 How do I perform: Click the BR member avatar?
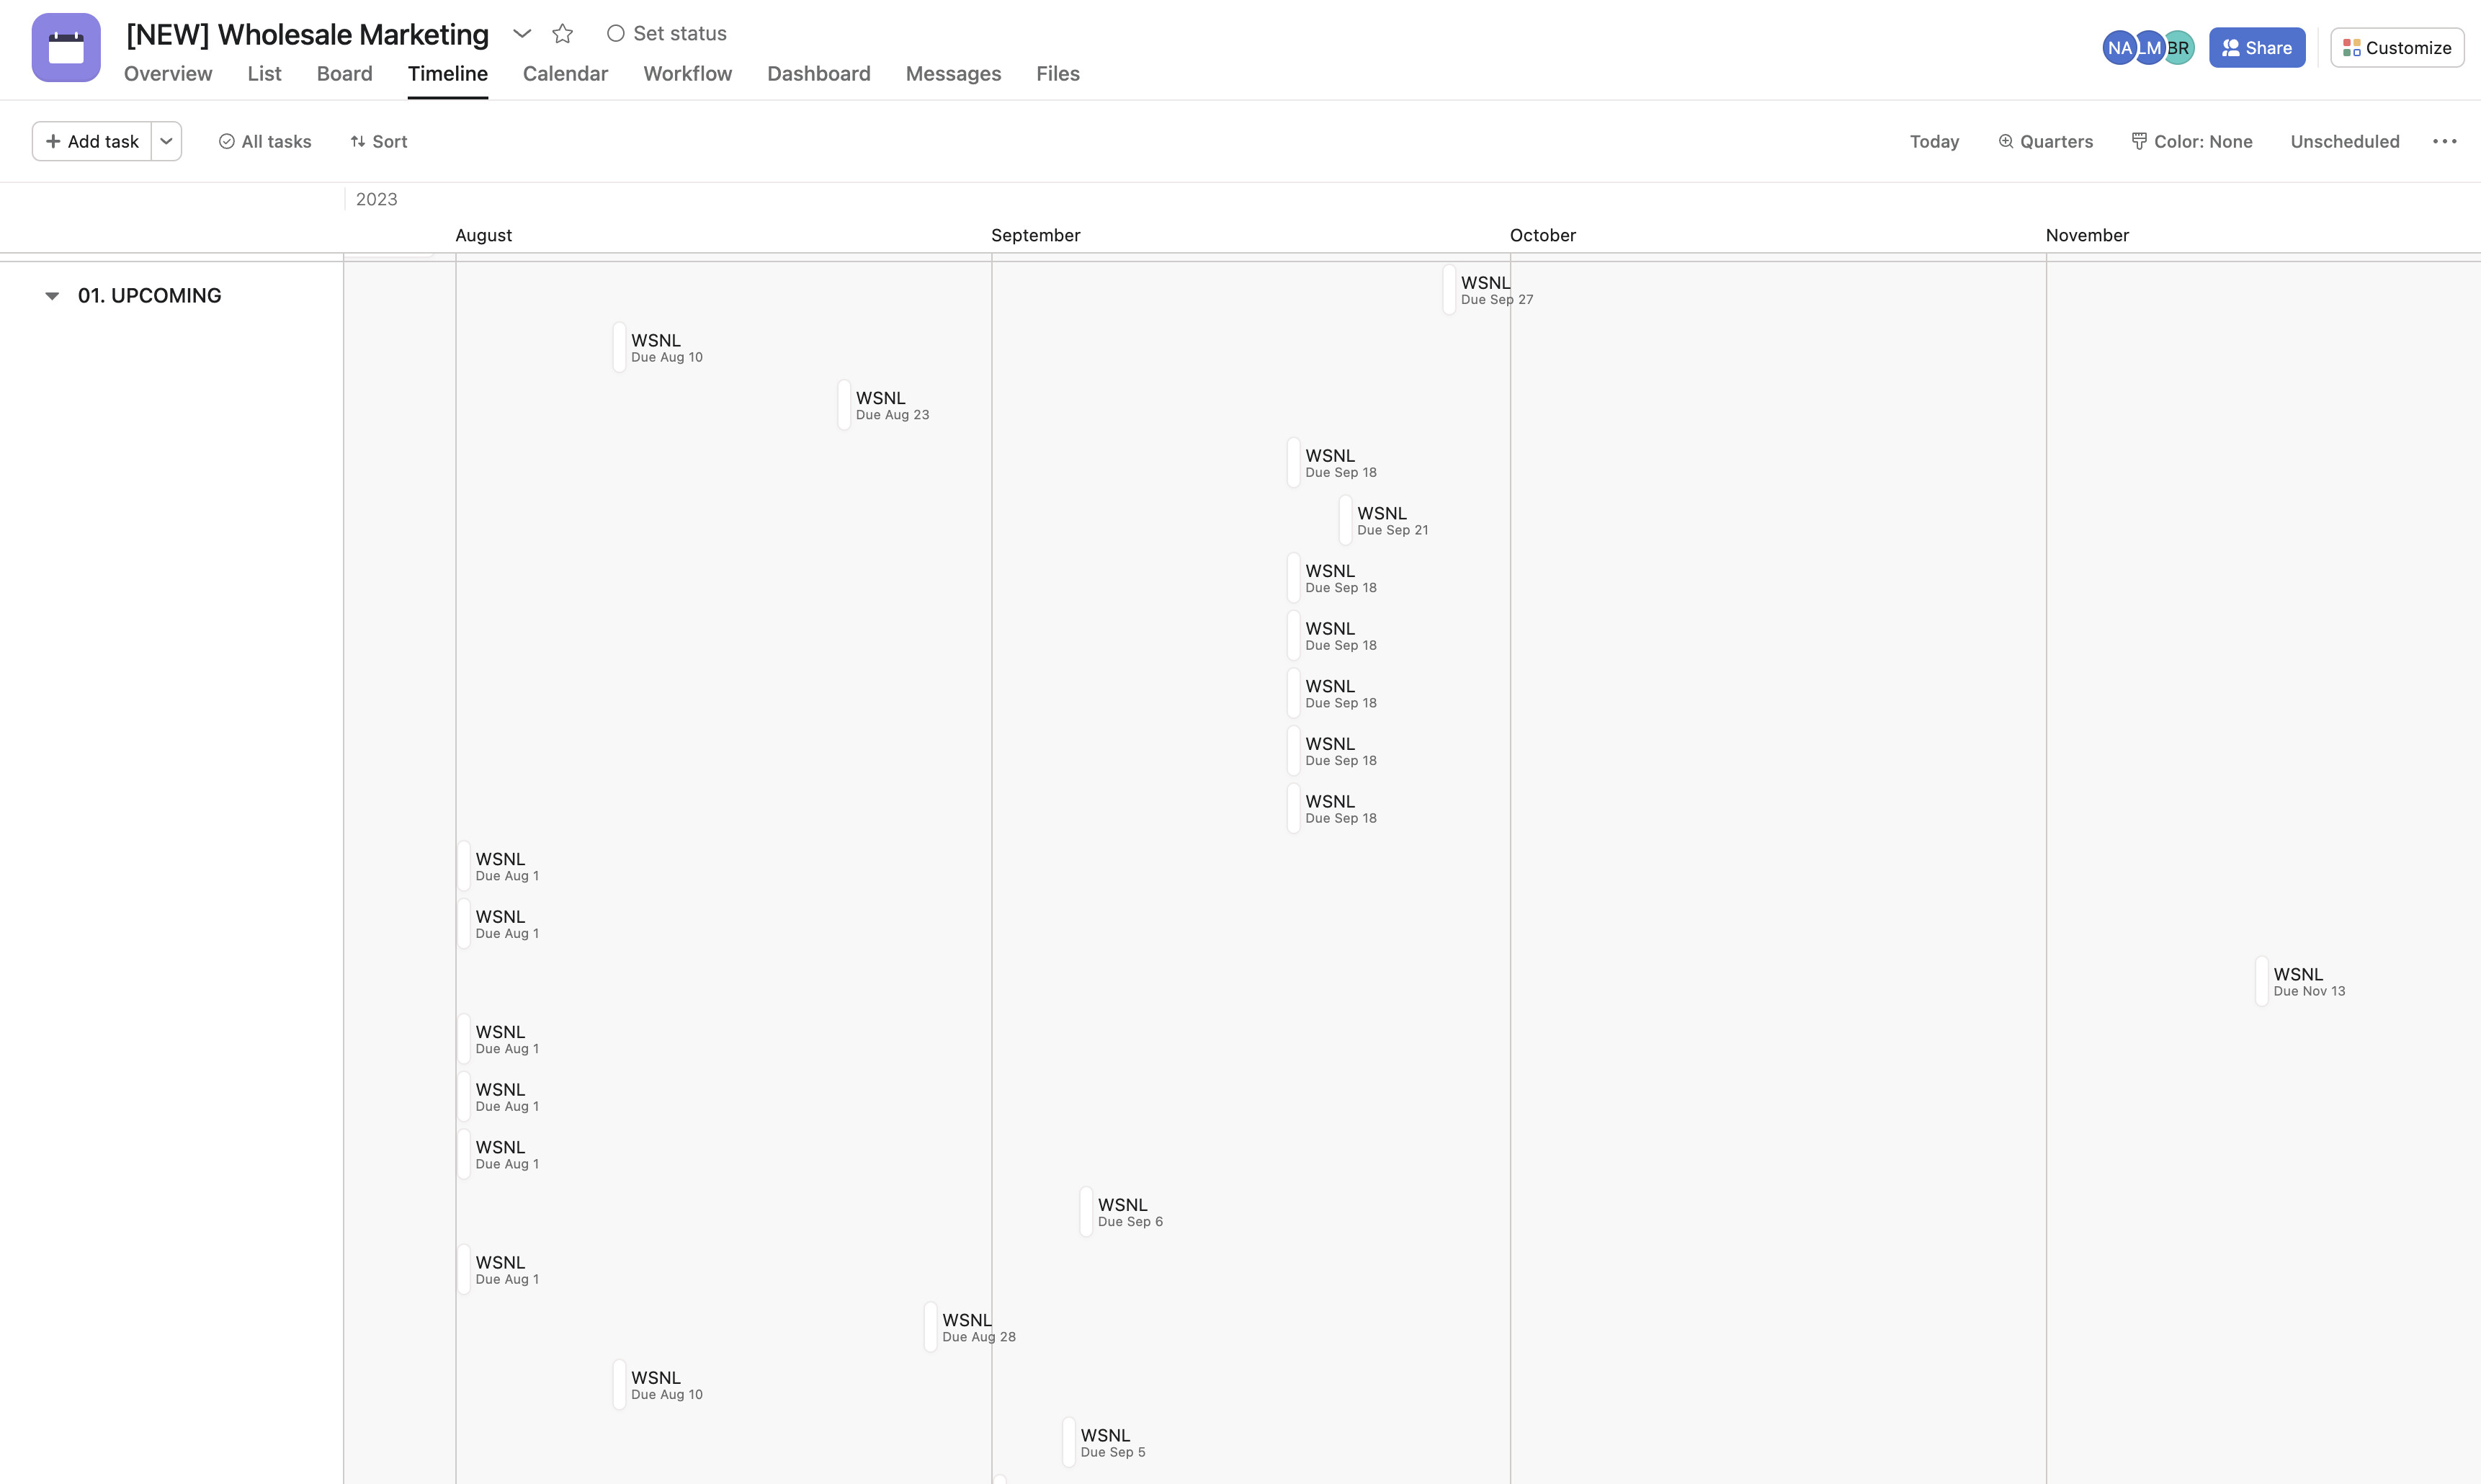pos(2182,48)
